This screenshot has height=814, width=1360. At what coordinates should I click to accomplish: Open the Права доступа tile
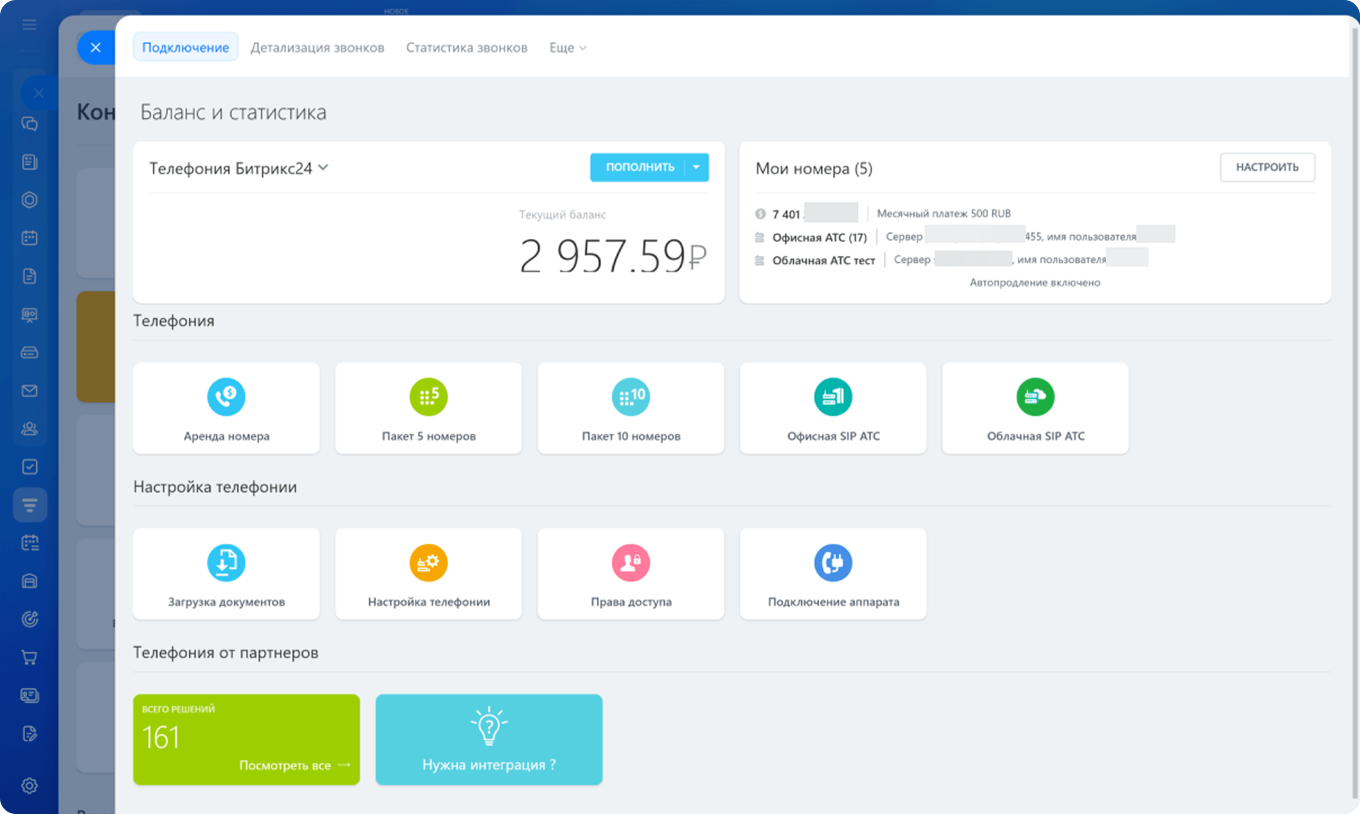coord(630,573)
